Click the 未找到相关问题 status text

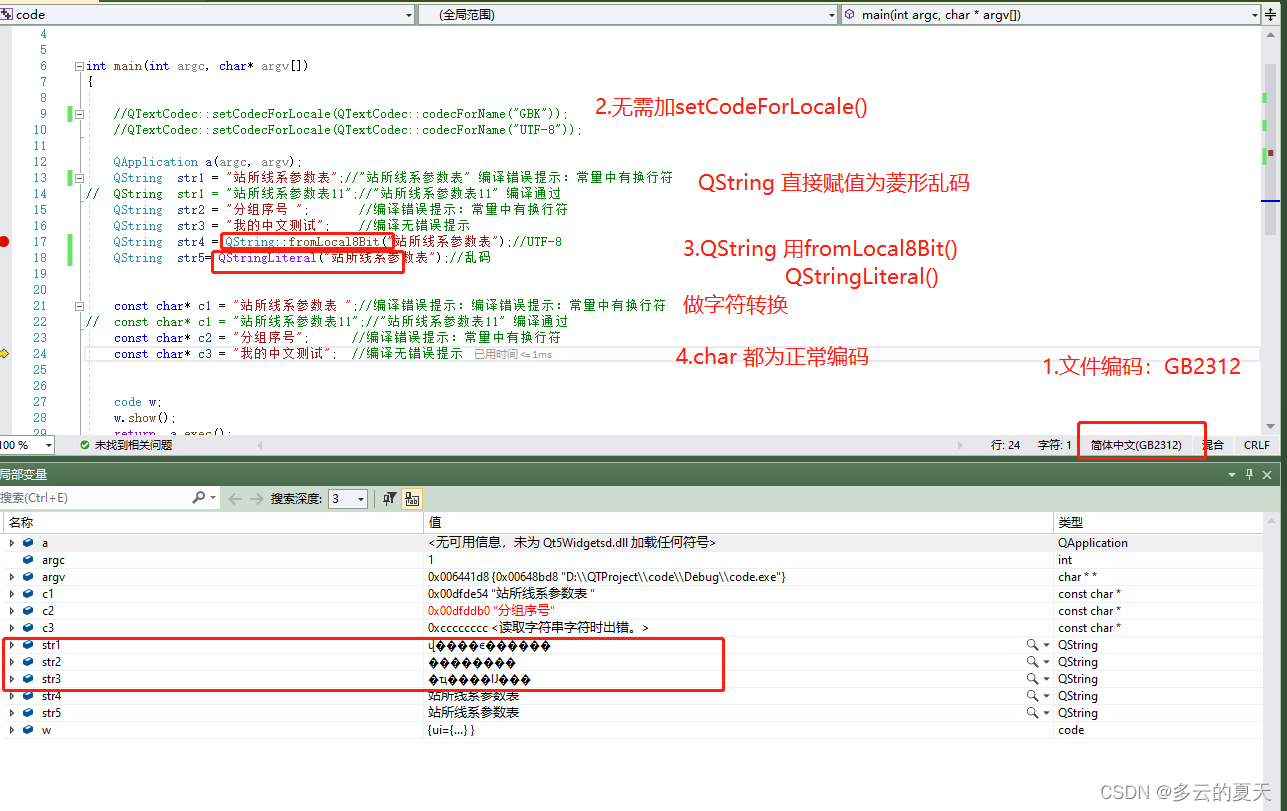[x=133, y=445]
